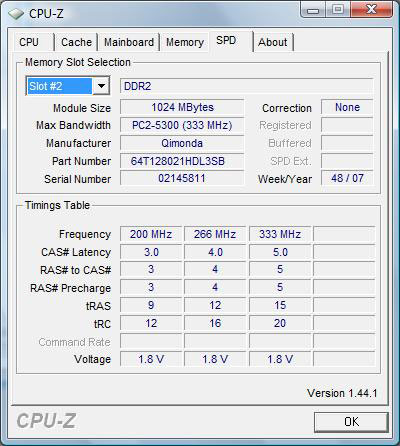Click the CPU-Z chip icon in title bar
This screenshot has width=400, height=446.
click(x=16, y=14)
